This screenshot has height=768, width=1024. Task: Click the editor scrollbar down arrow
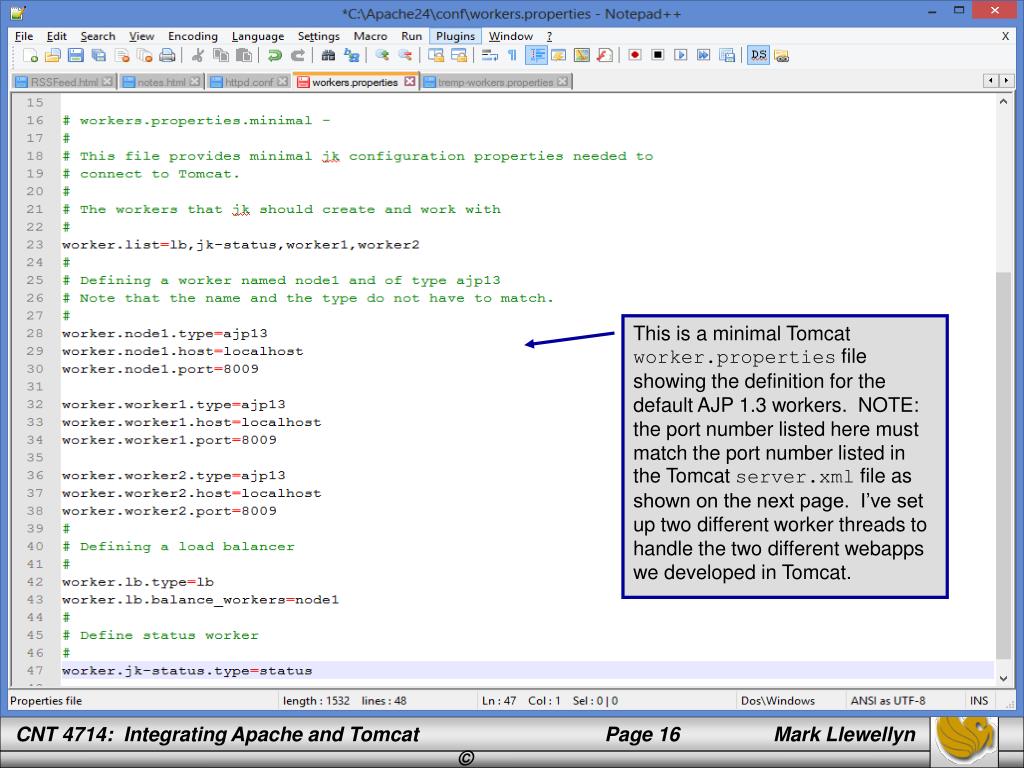point(1004,678)
